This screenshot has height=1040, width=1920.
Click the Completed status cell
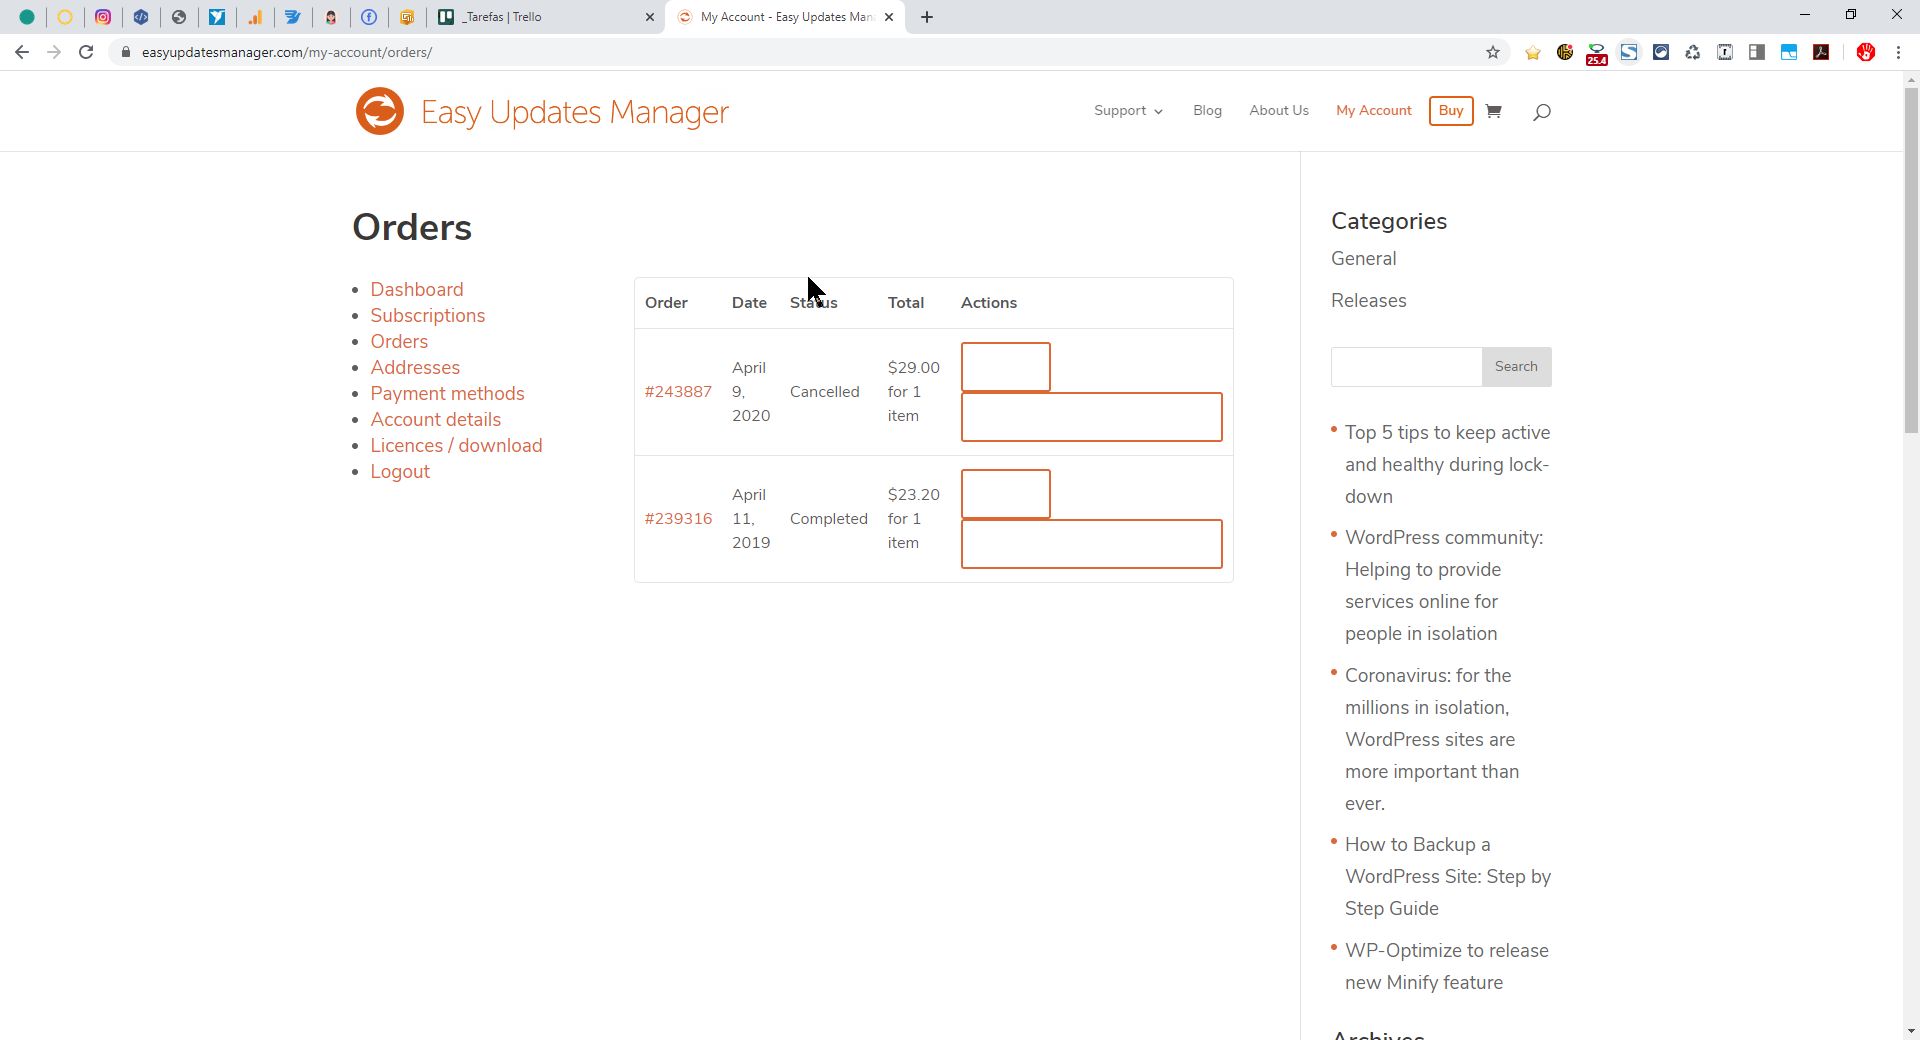828,519
